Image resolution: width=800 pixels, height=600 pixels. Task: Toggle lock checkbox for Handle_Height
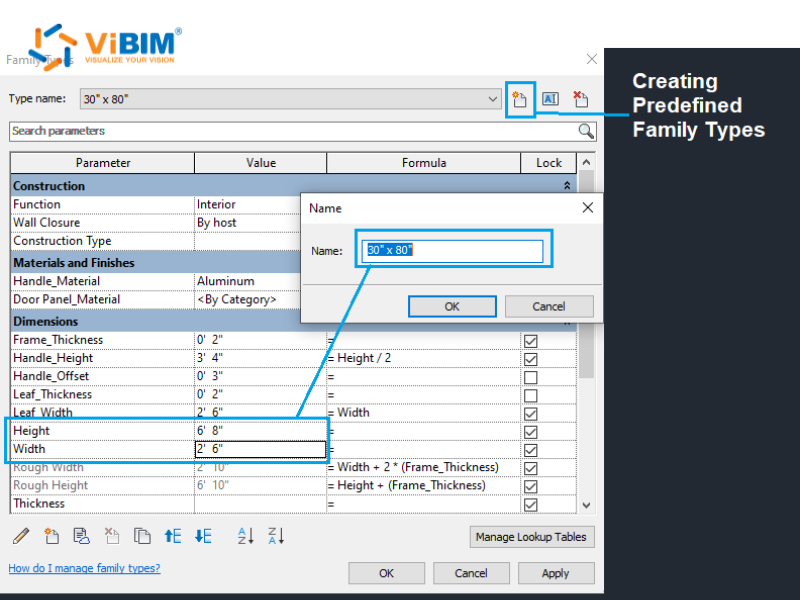pyautogui.click(x=531, y=359)
